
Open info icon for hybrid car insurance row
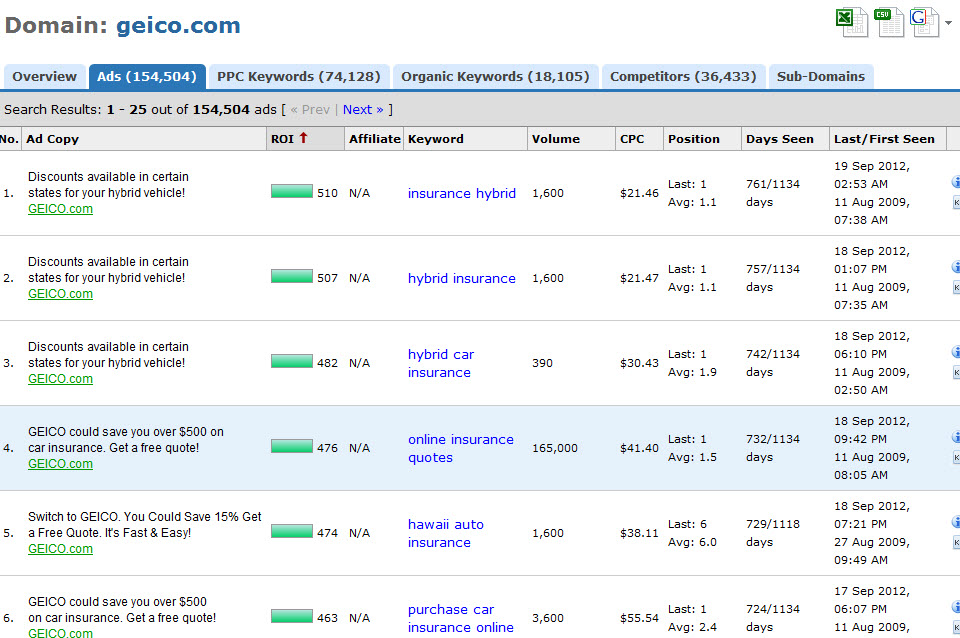click(956, 352)
